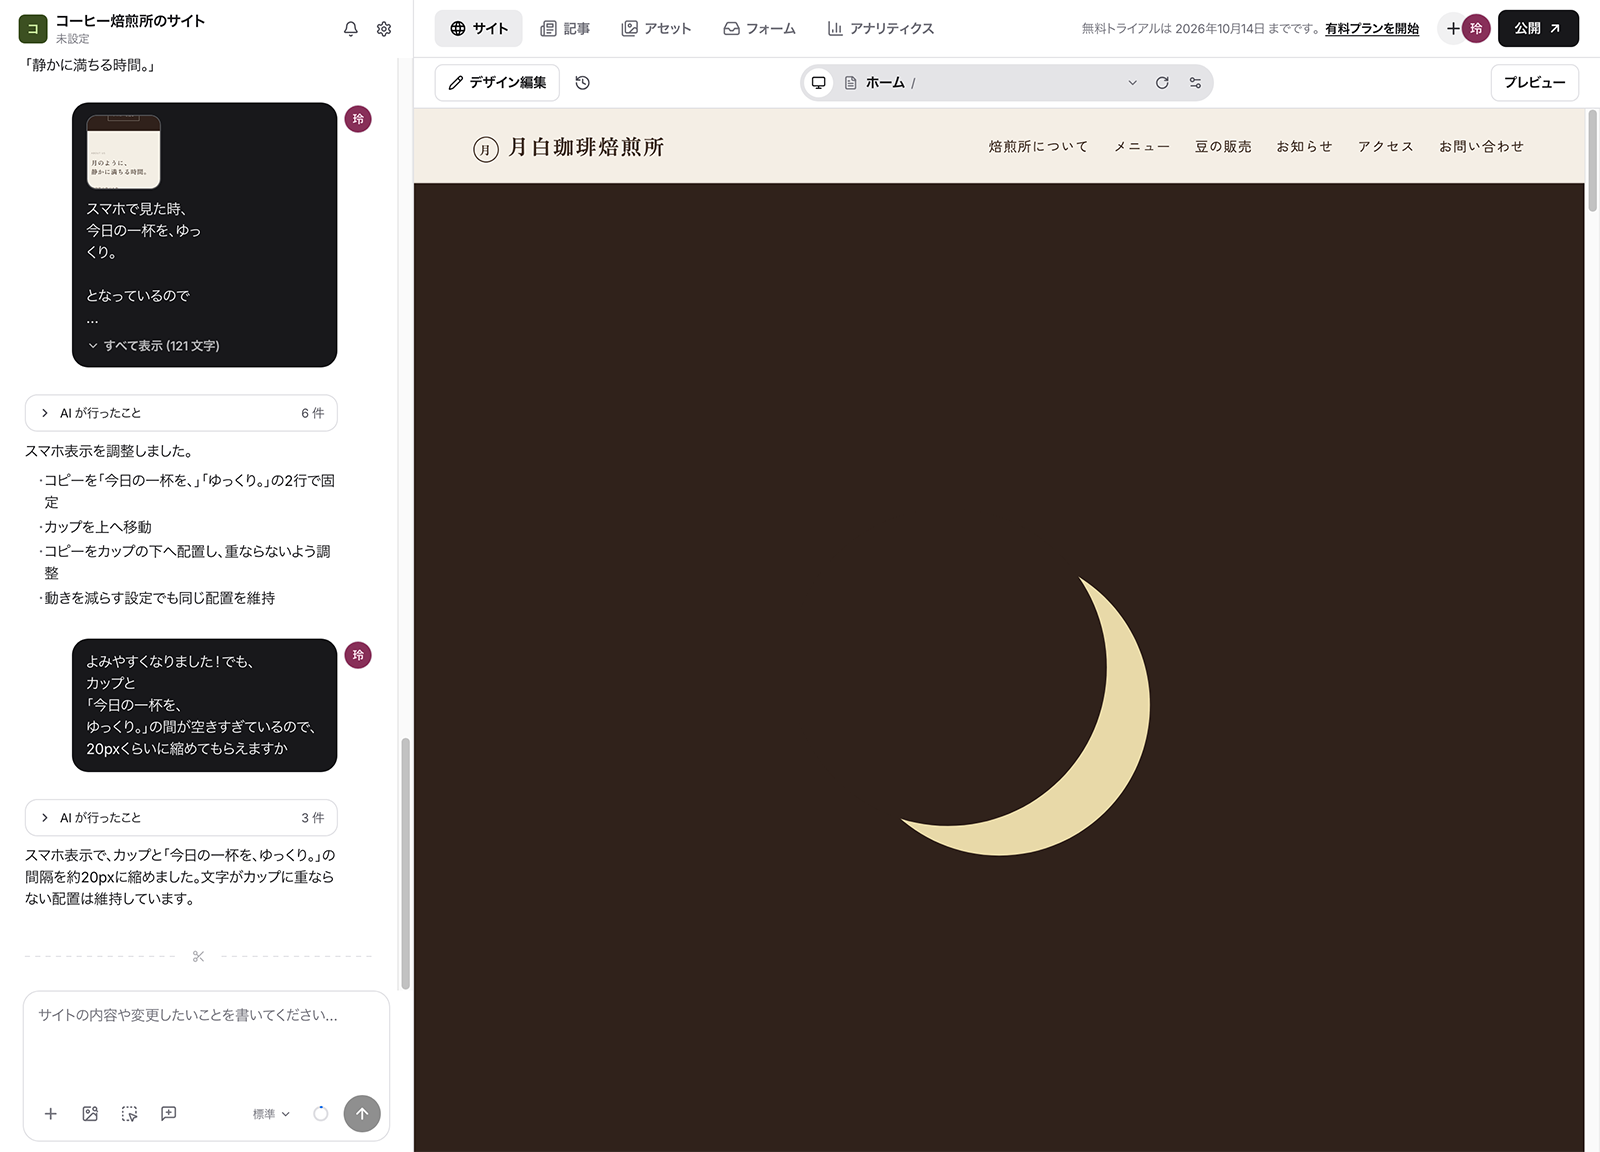Open version history clock icon

pyautogui.click(x=583, y=83)
